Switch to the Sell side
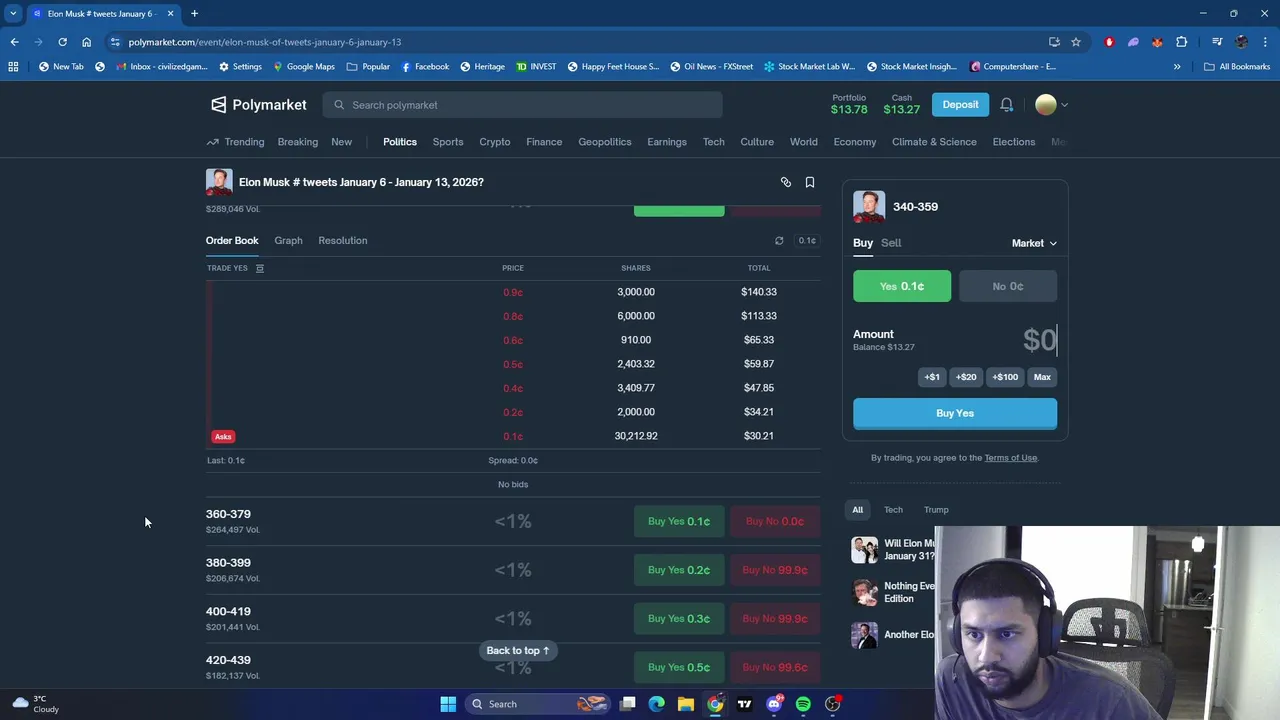This screenshot has height=720, width=1280. click(891, 243)
